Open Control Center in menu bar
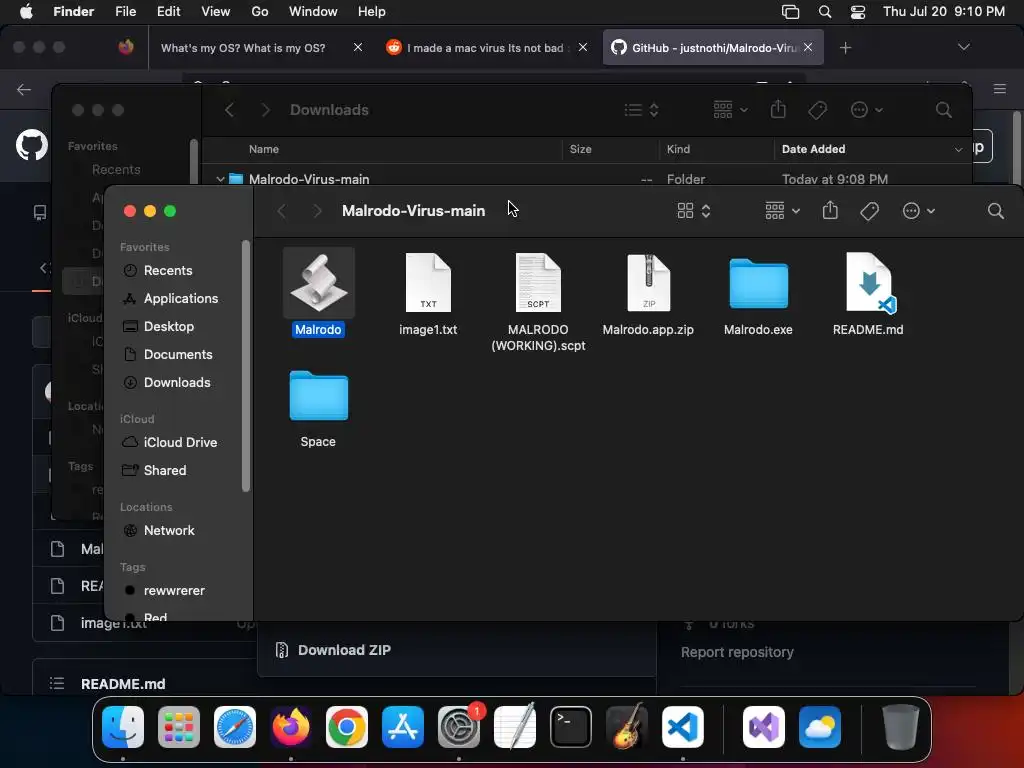The height and width of the screenshot is (768, 1024). (857, 12)
